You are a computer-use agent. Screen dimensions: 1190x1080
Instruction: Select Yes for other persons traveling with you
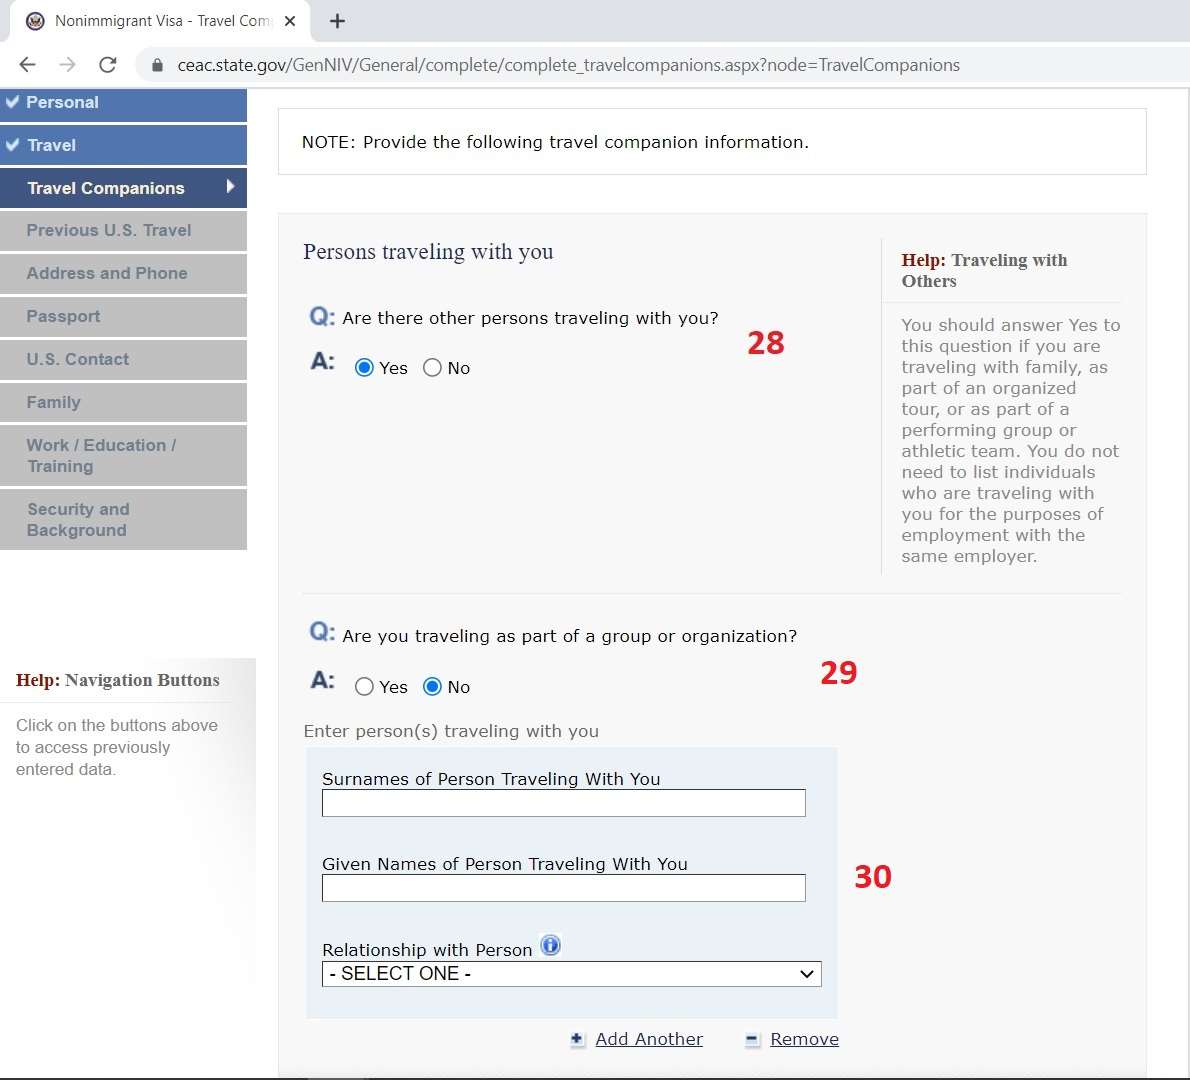point(364,368)
